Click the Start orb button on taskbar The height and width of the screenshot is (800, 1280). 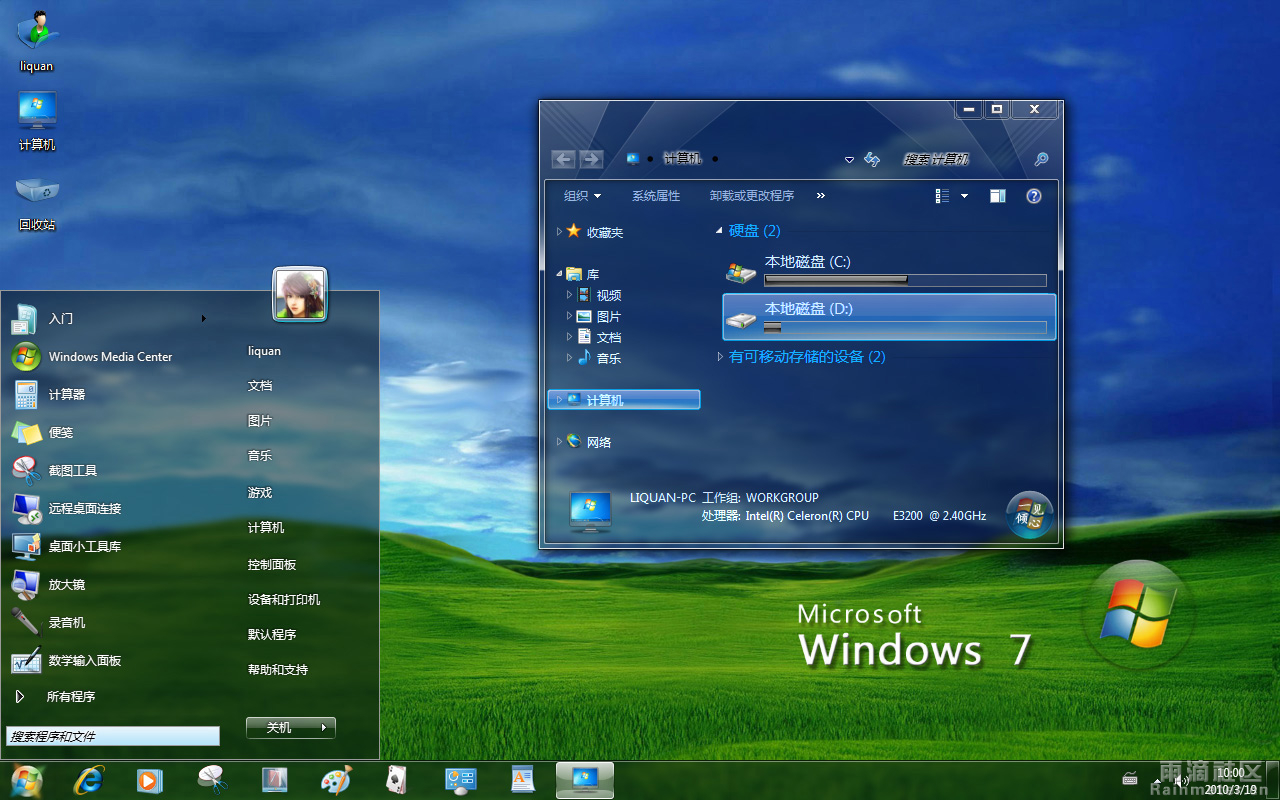tap(27, 780)
